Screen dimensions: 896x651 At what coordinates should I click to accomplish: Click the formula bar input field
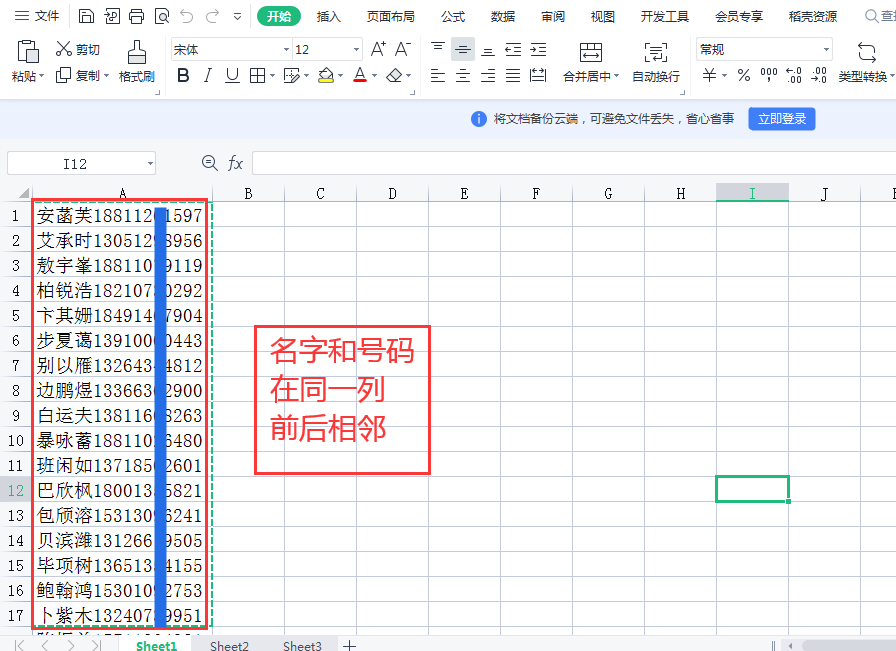(573, 163)
